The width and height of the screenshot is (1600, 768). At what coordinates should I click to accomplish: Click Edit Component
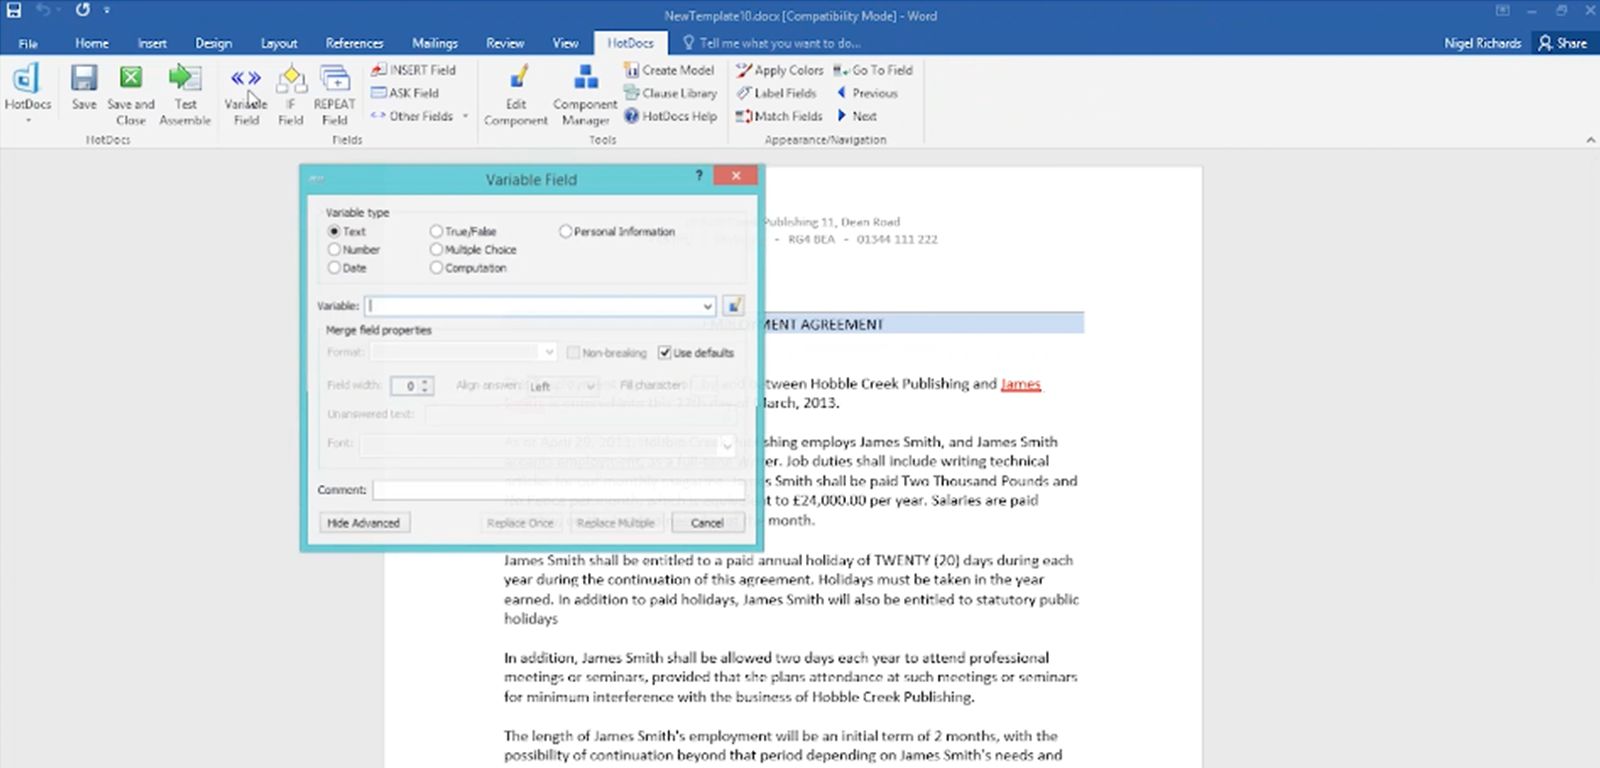click(x=516, y=94)
